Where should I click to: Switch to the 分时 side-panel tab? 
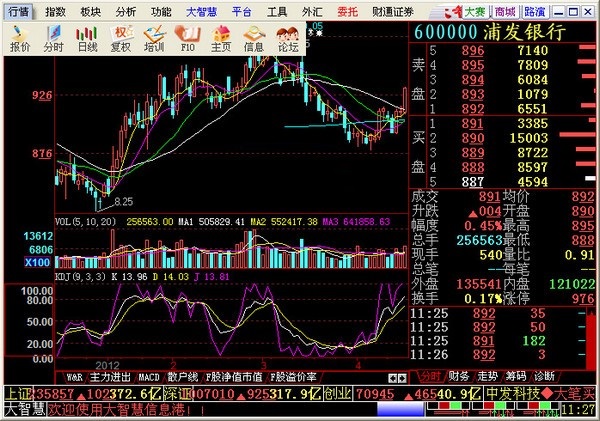430,377
